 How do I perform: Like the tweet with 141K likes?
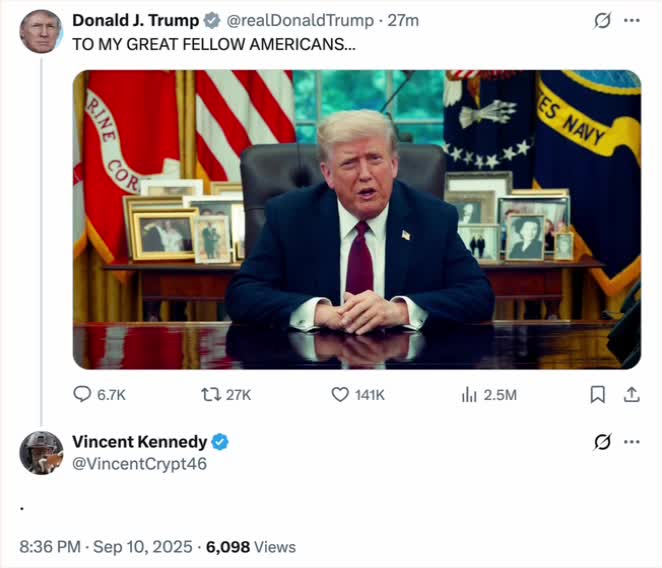coord(340,395)
